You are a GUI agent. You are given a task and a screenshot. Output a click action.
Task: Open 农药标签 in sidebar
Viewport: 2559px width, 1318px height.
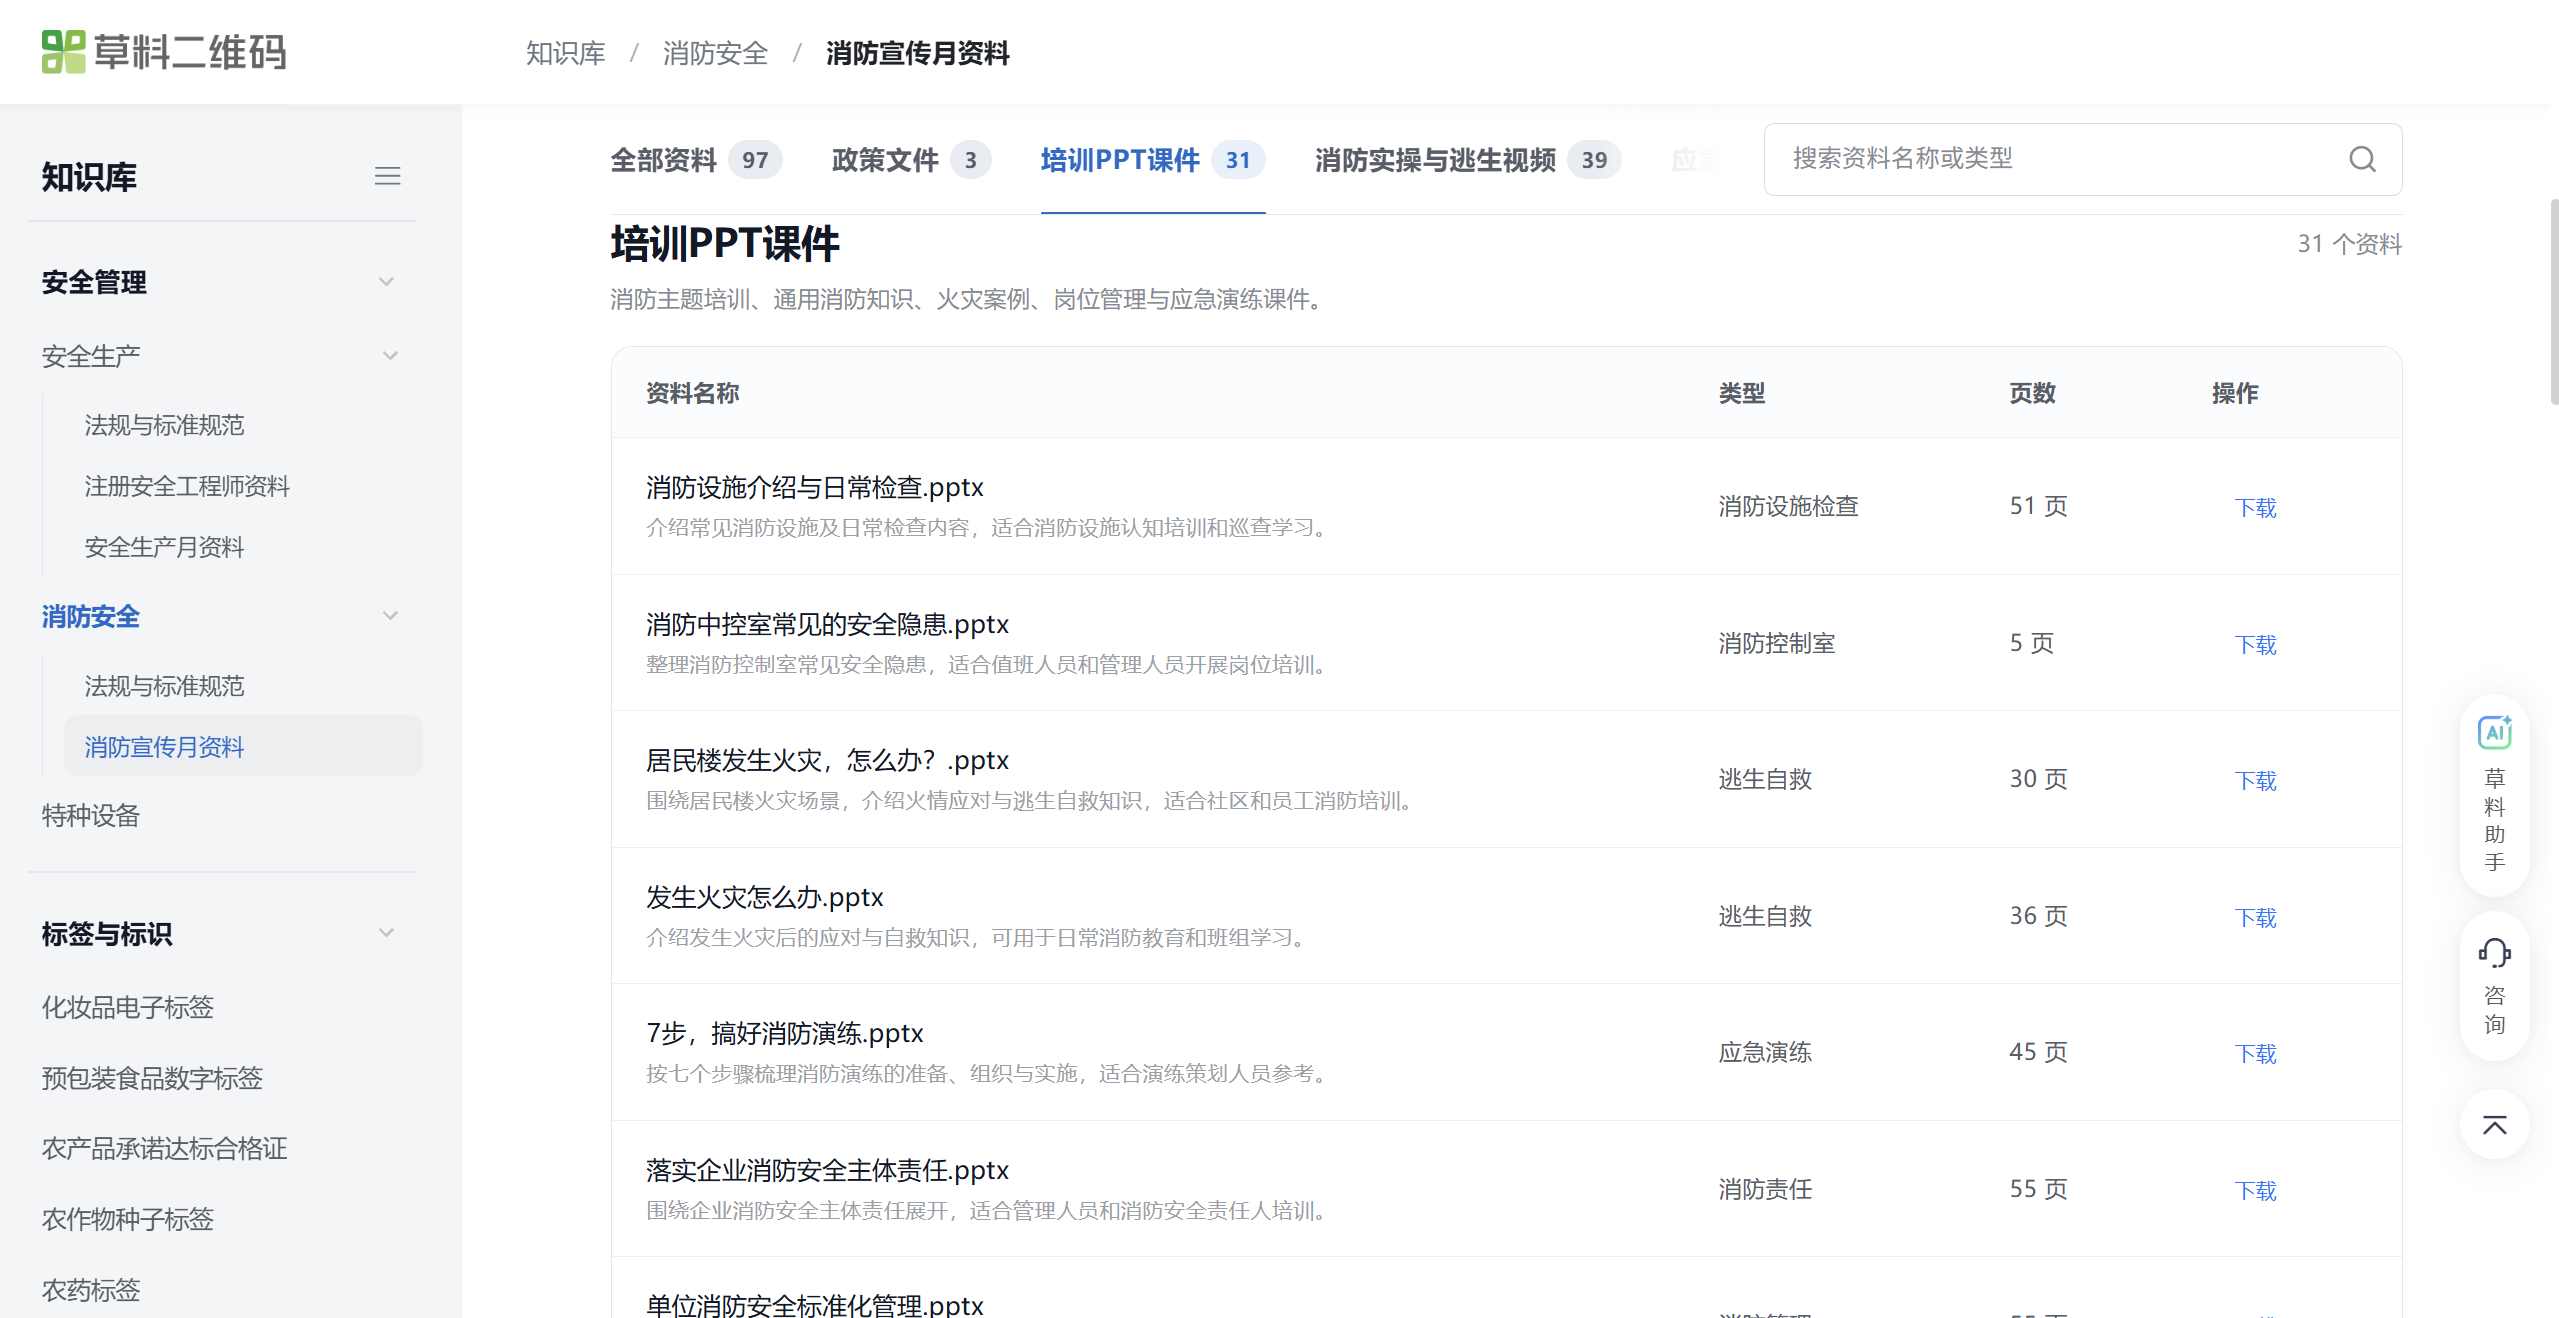[x=91, y=1290]
